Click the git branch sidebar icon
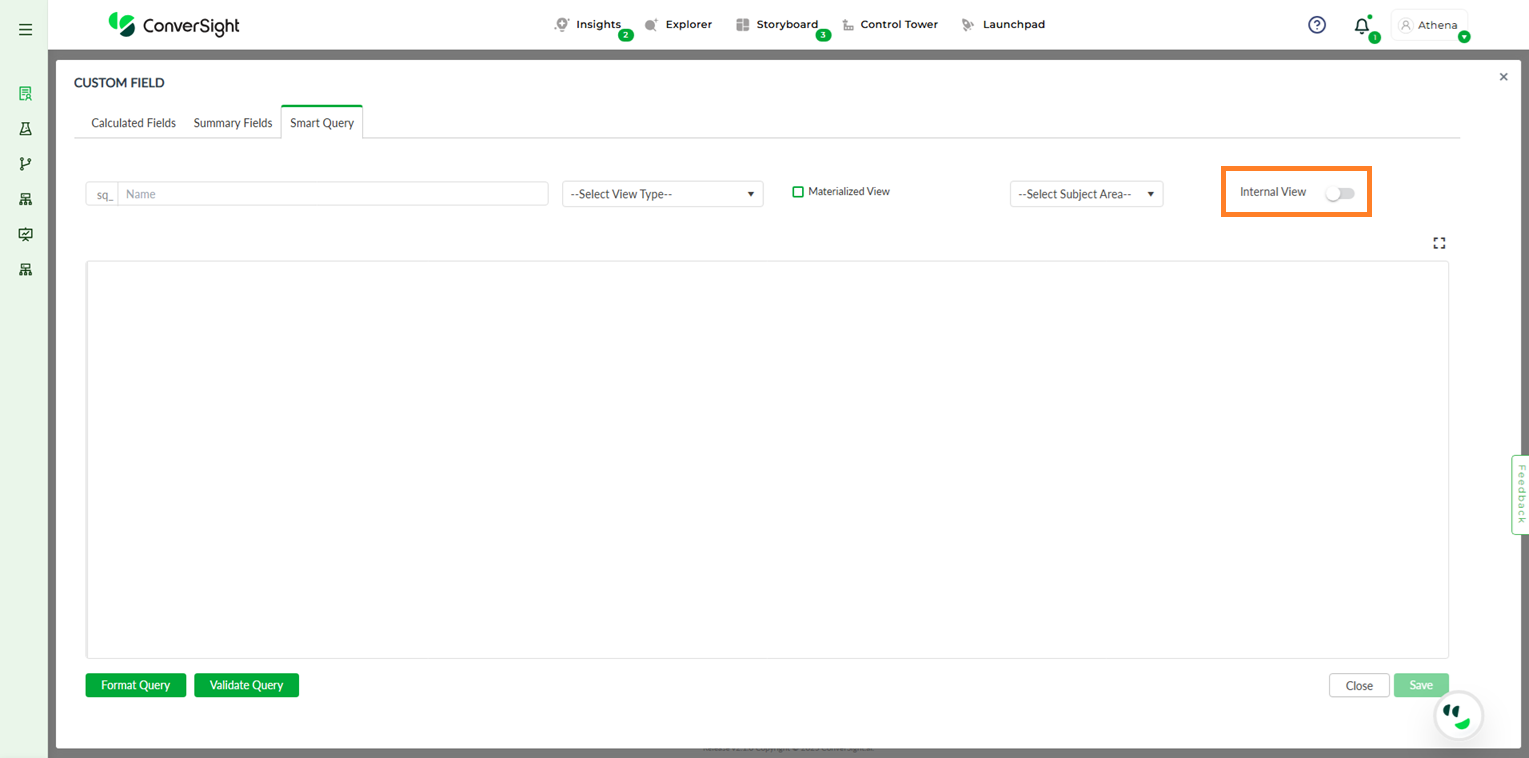The image size is (1529, 758). (26, 164)
